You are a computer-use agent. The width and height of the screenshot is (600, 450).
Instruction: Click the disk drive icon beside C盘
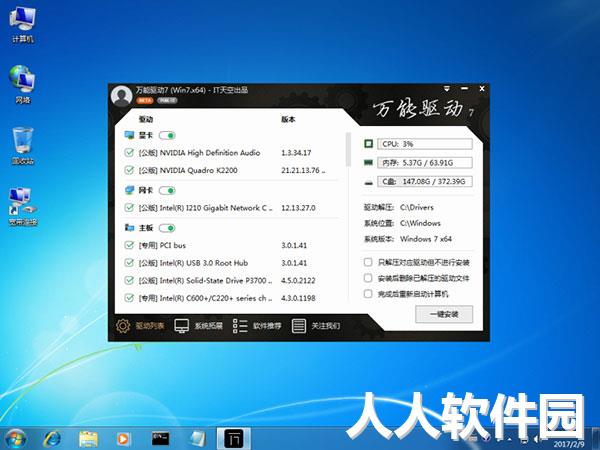pyautogui.click(x=368, y=183)
